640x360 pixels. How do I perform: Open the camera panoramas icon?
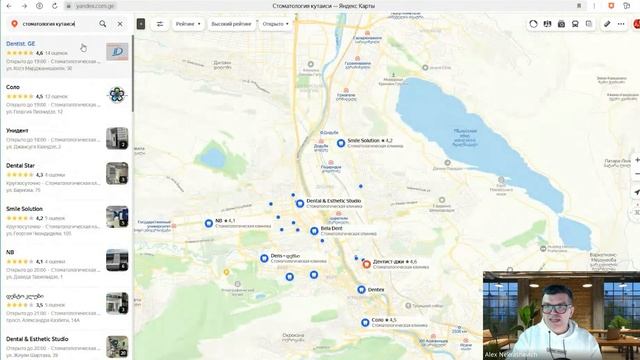[x=561, y=24]
